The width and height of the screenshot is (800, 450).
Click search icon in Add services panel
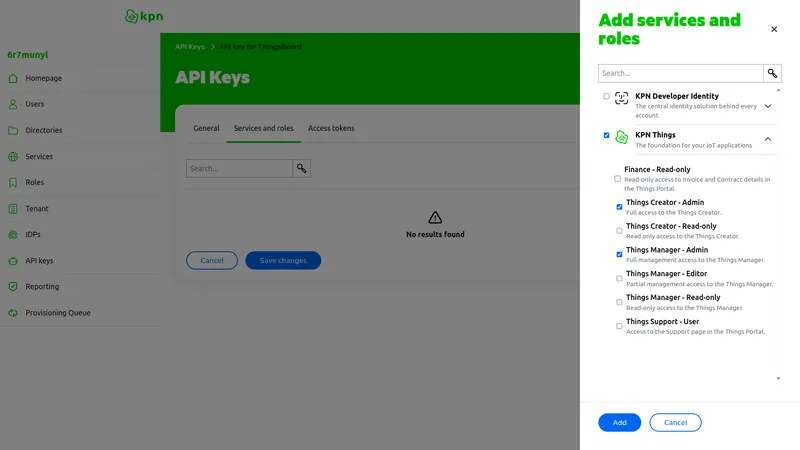coord(772,73)
